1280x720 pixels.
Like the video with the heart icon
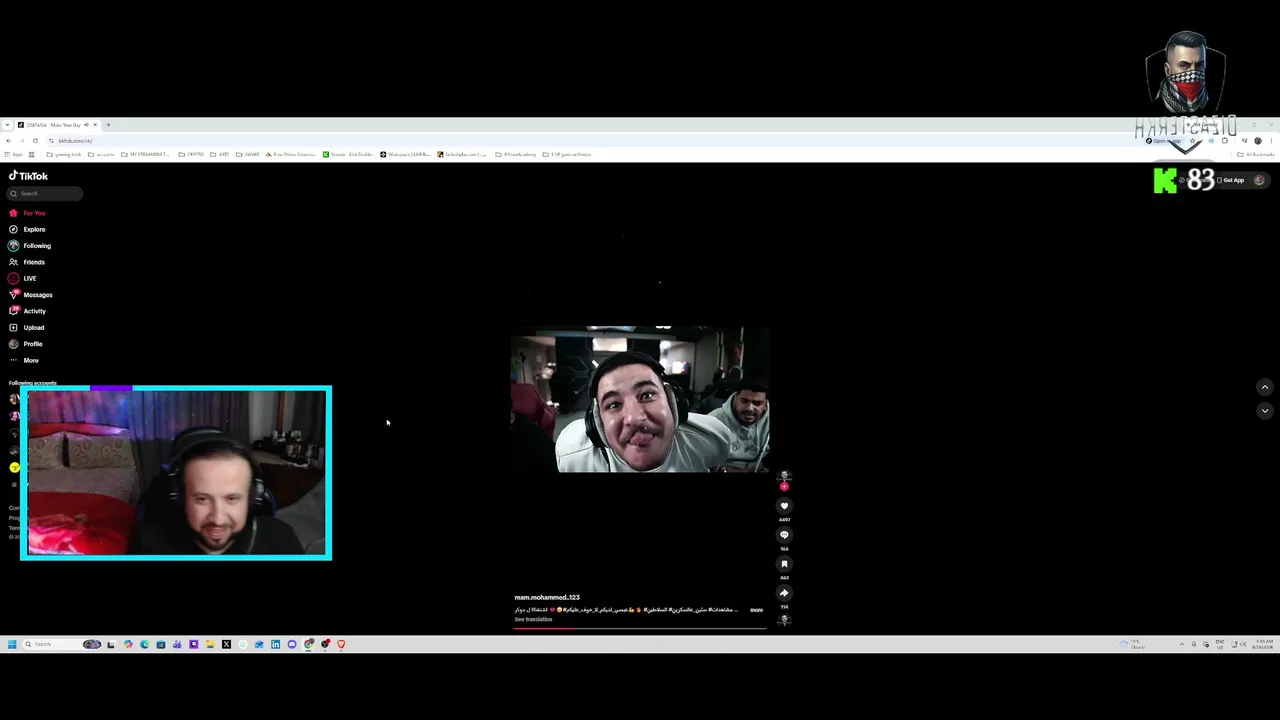(x=784, y=506)
